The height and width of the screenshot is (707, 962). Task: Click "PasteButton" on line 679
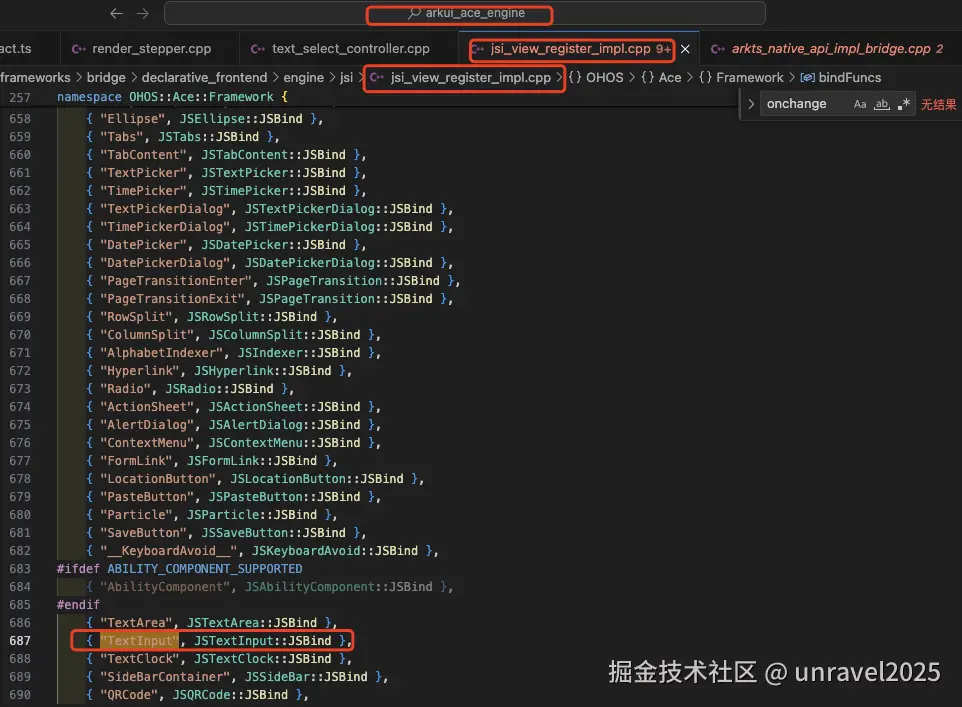tap(147, 496)
